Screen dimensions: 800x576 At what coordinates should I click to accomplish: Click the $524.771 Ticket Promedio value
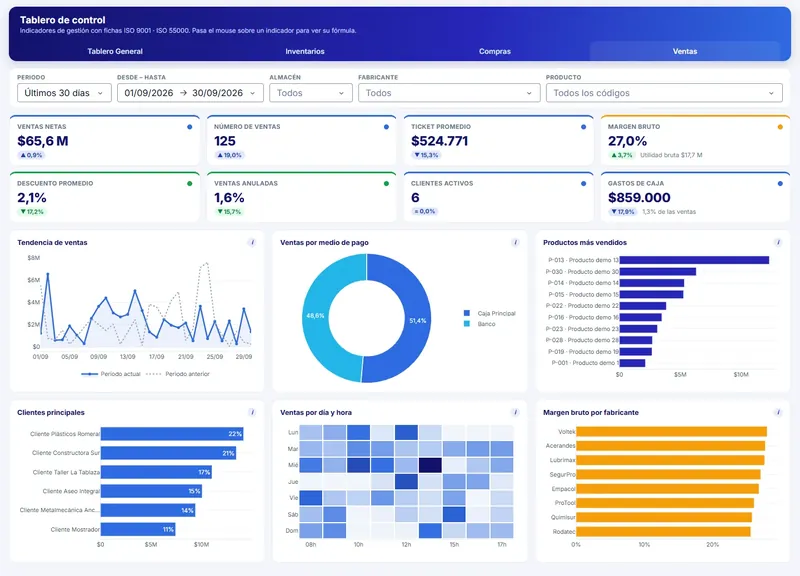click(x=439, y=141)
